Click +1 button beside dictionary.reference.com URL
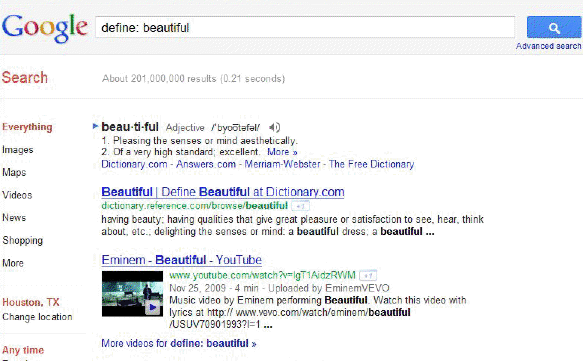Viewport: 583px width, 361px height. coord(300,206)
